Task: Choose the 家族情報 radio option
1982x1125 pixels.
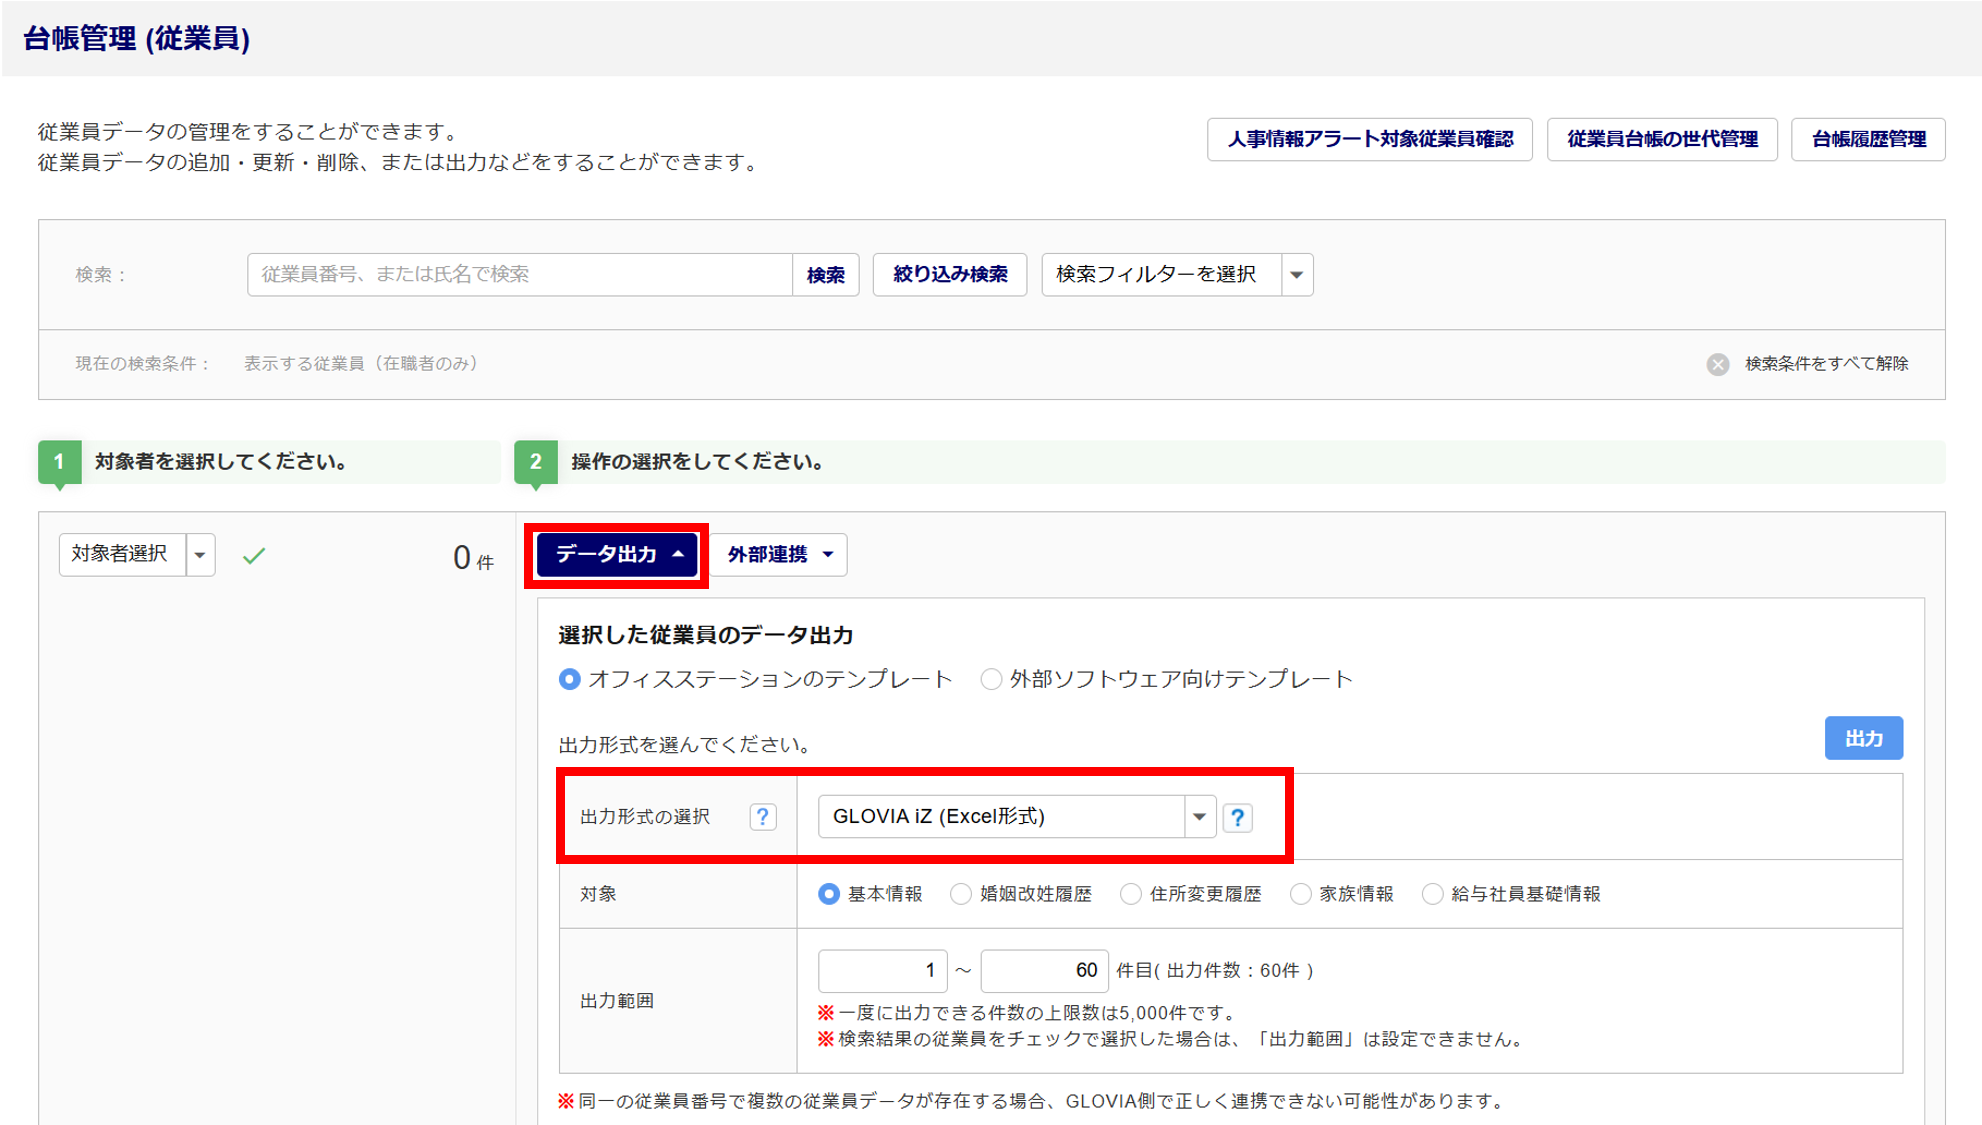Action: click(1300, 894)
